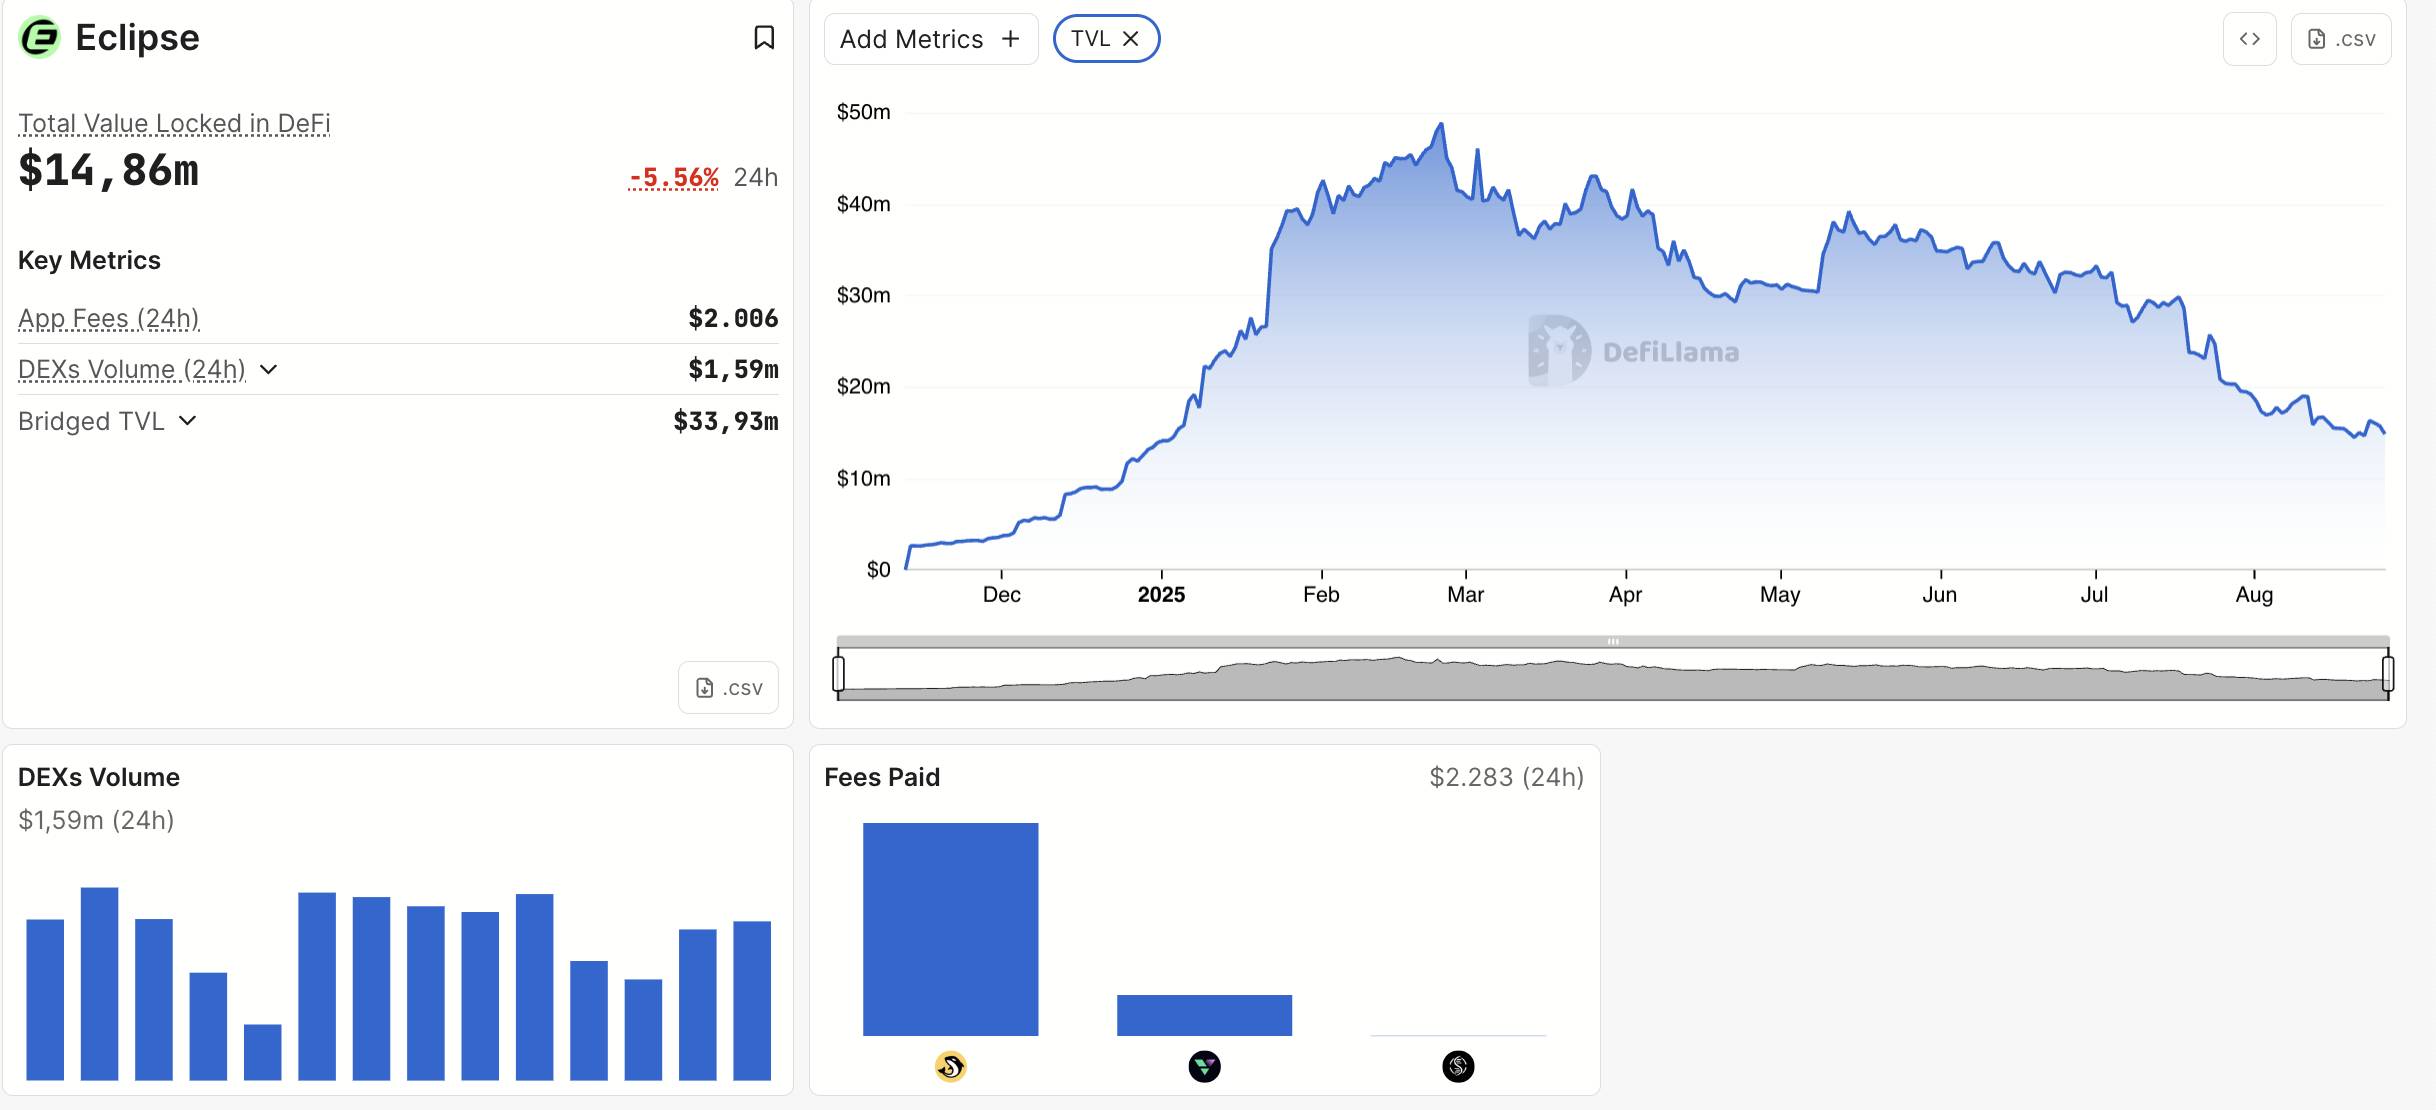This screenshot has height=1110, width=2436.
Task: Download chart data as .csv
Action: click(x=2341, y=39)
